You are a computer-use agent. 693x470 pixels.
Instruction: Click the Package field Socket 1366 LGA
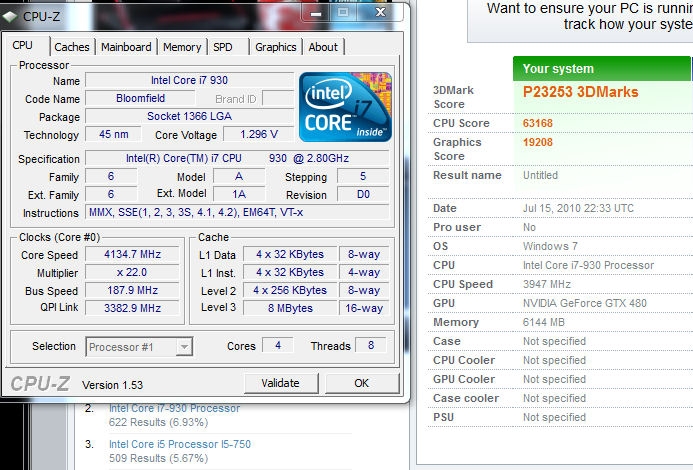[x=190, y=116]
